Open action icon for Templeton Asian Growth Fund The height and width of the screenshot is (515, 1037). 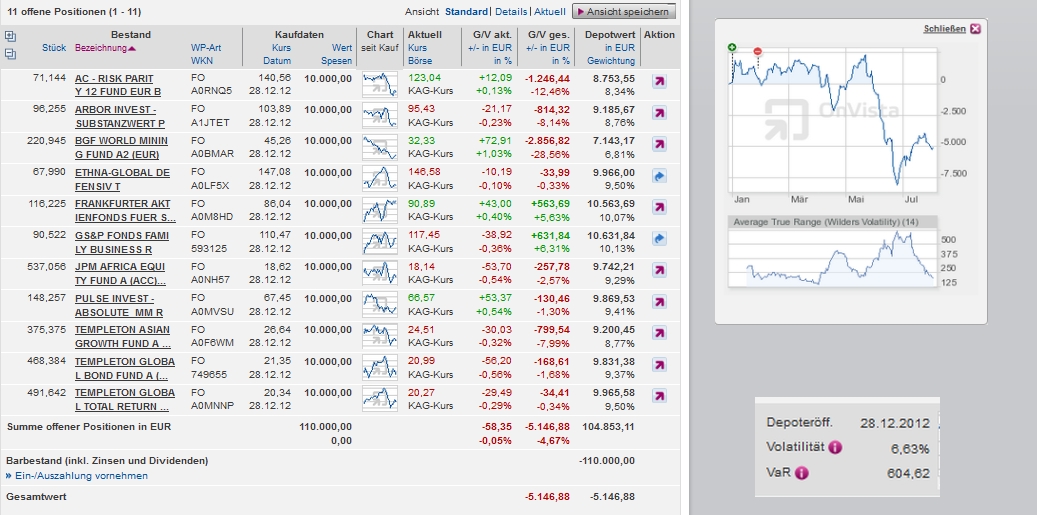659,332
